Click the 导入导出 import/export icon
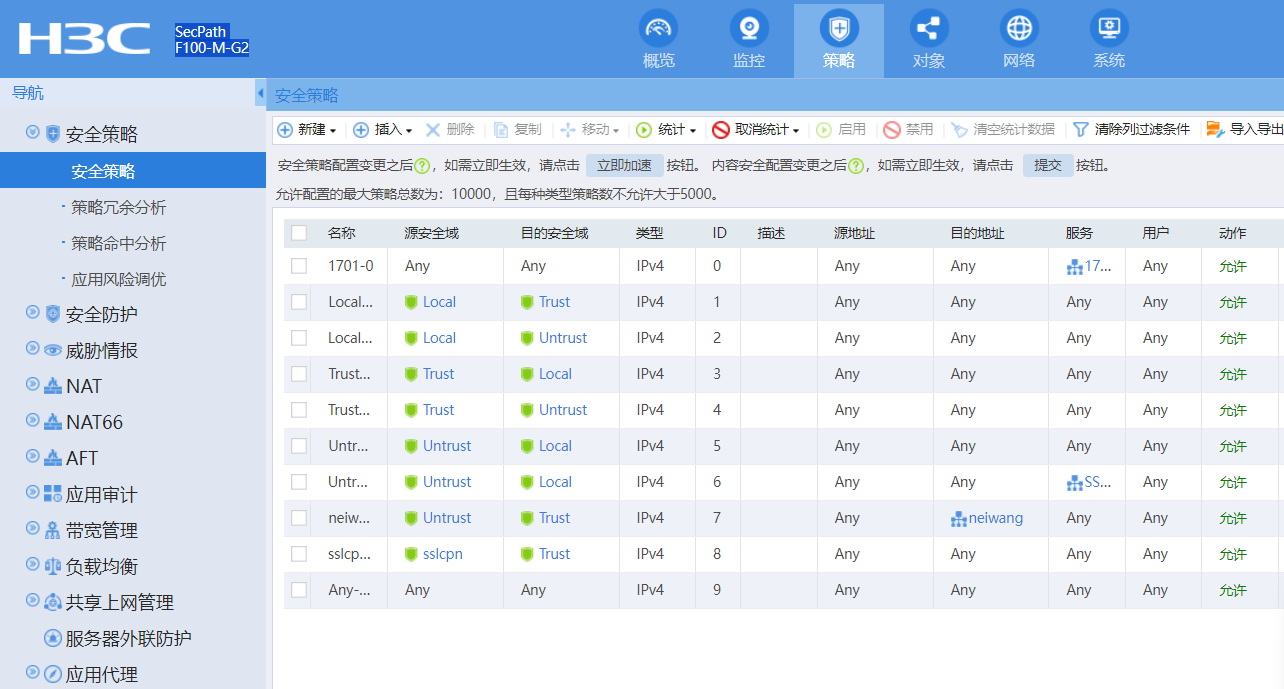This screenshot has height=689, width=1284. click(1215, 130)
